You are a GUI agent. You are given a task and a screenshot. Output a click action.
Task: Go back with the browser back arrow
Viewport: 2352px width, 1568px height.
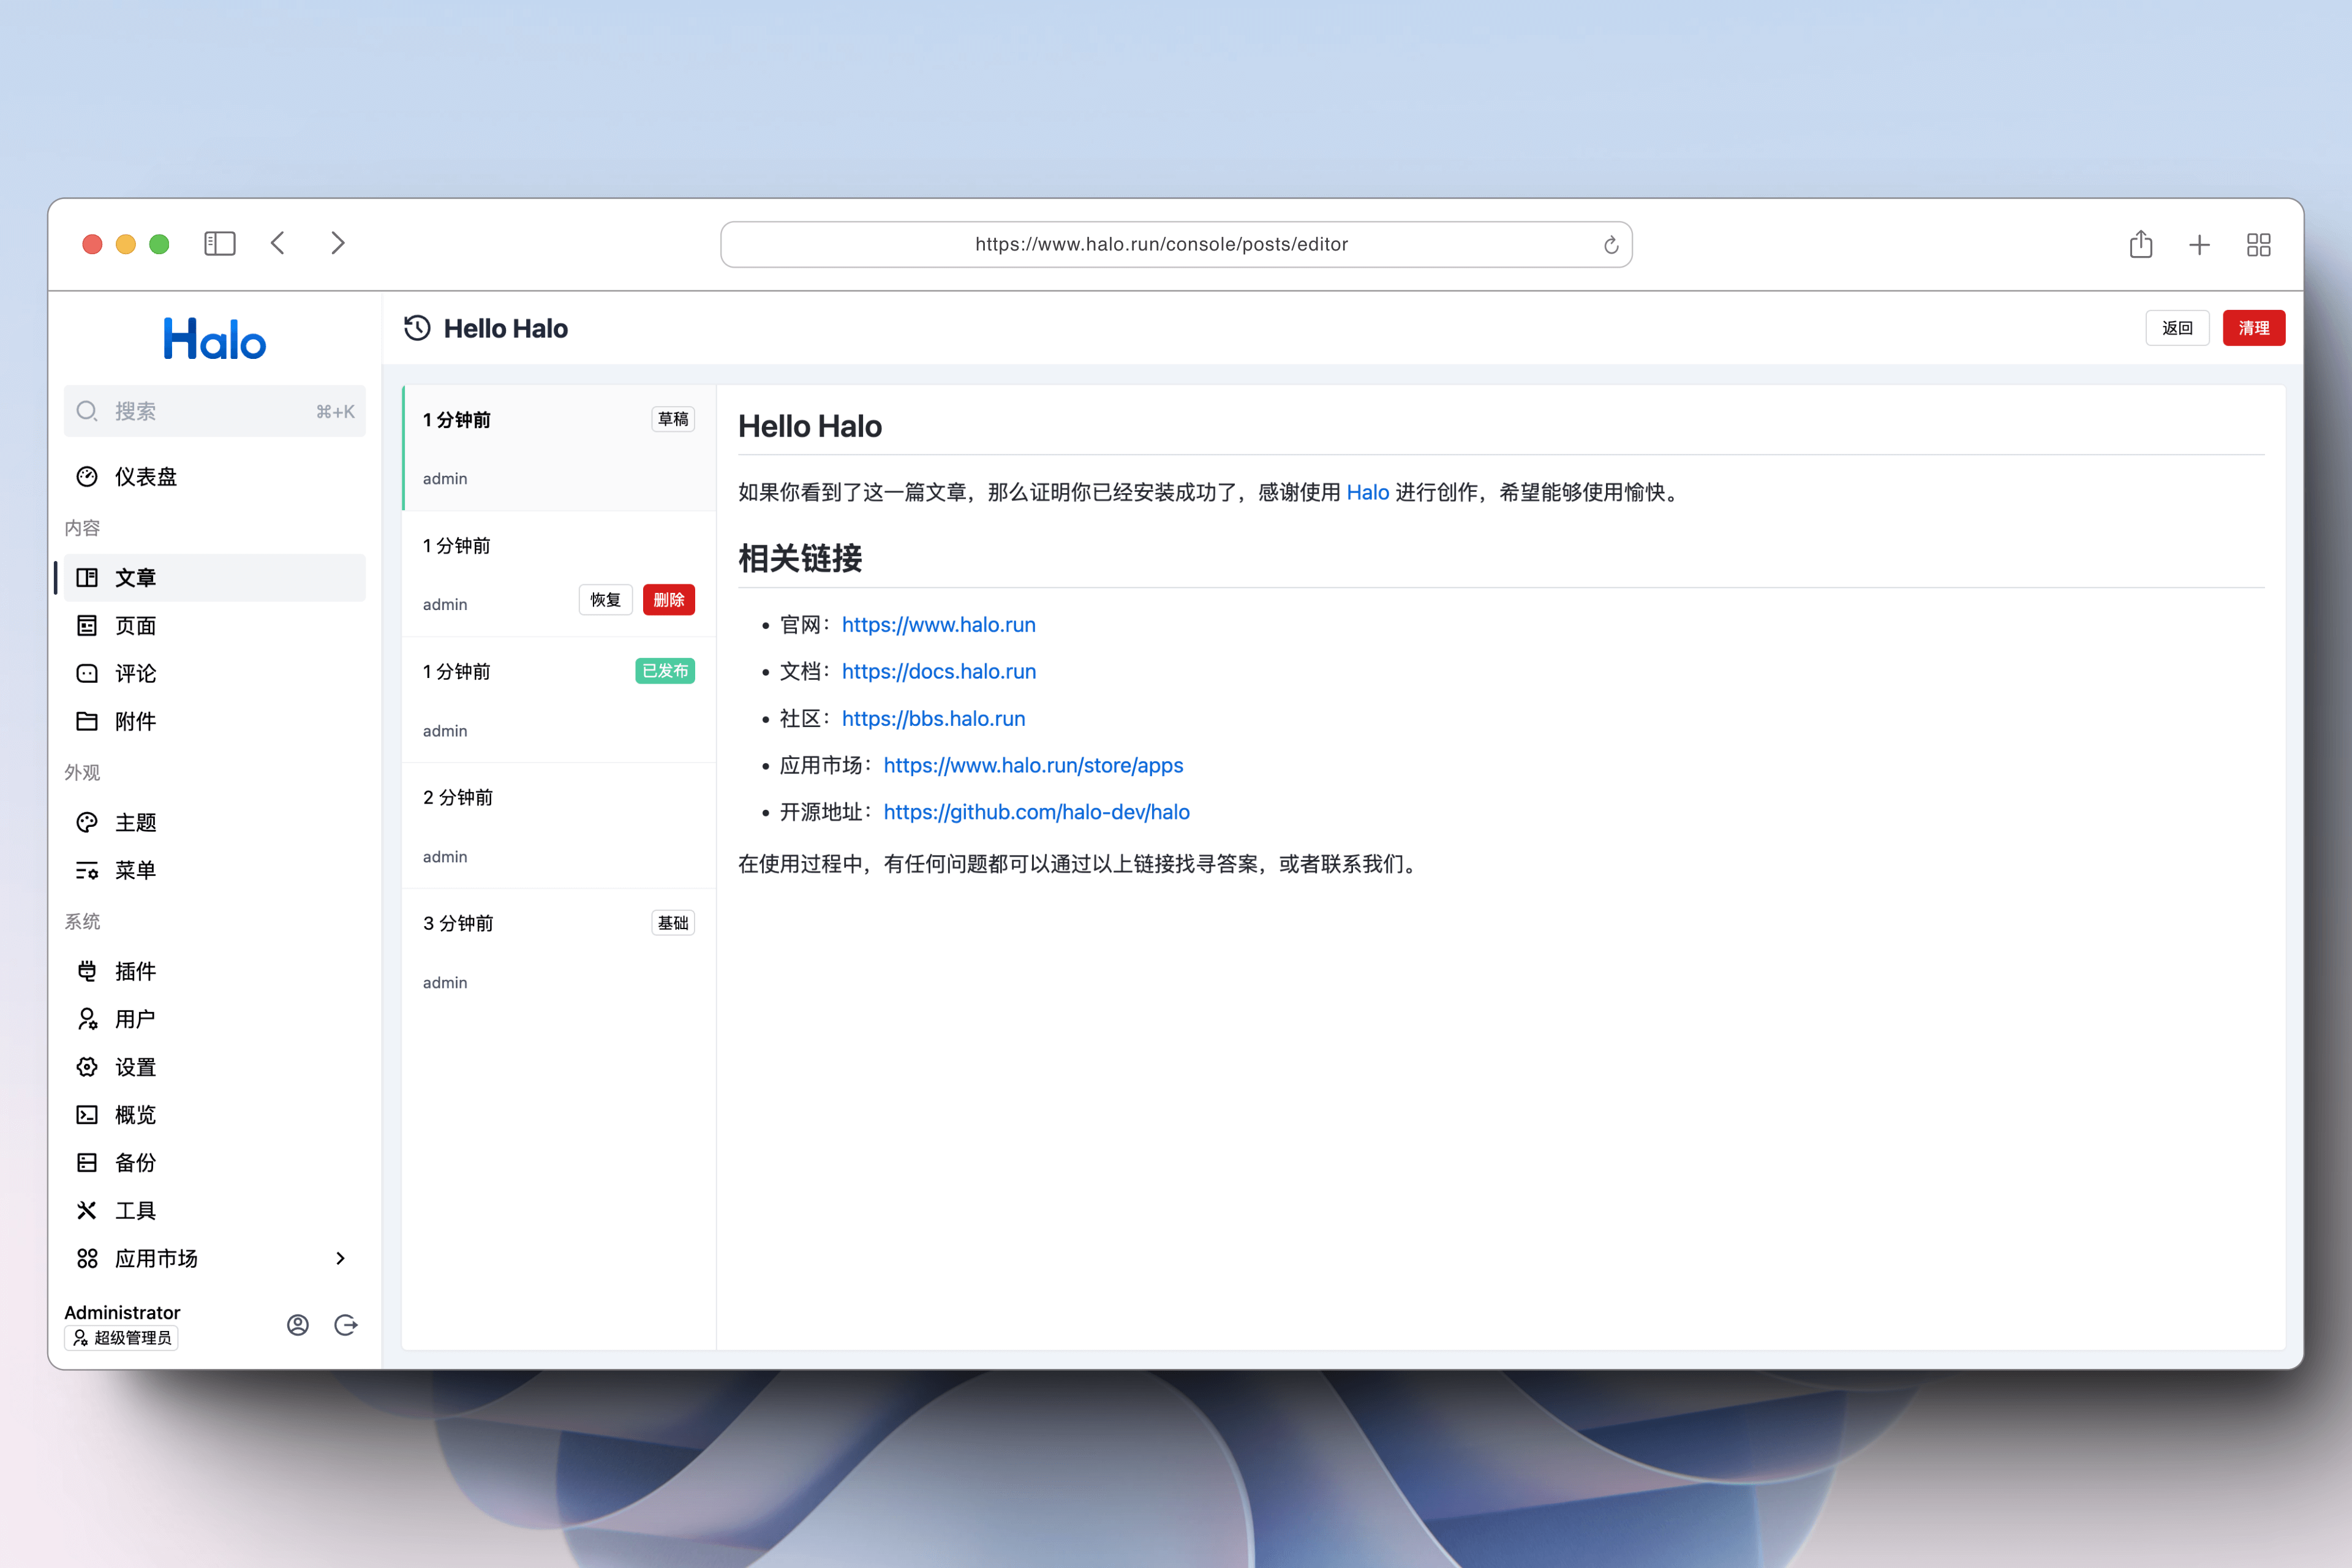(278, 244)
